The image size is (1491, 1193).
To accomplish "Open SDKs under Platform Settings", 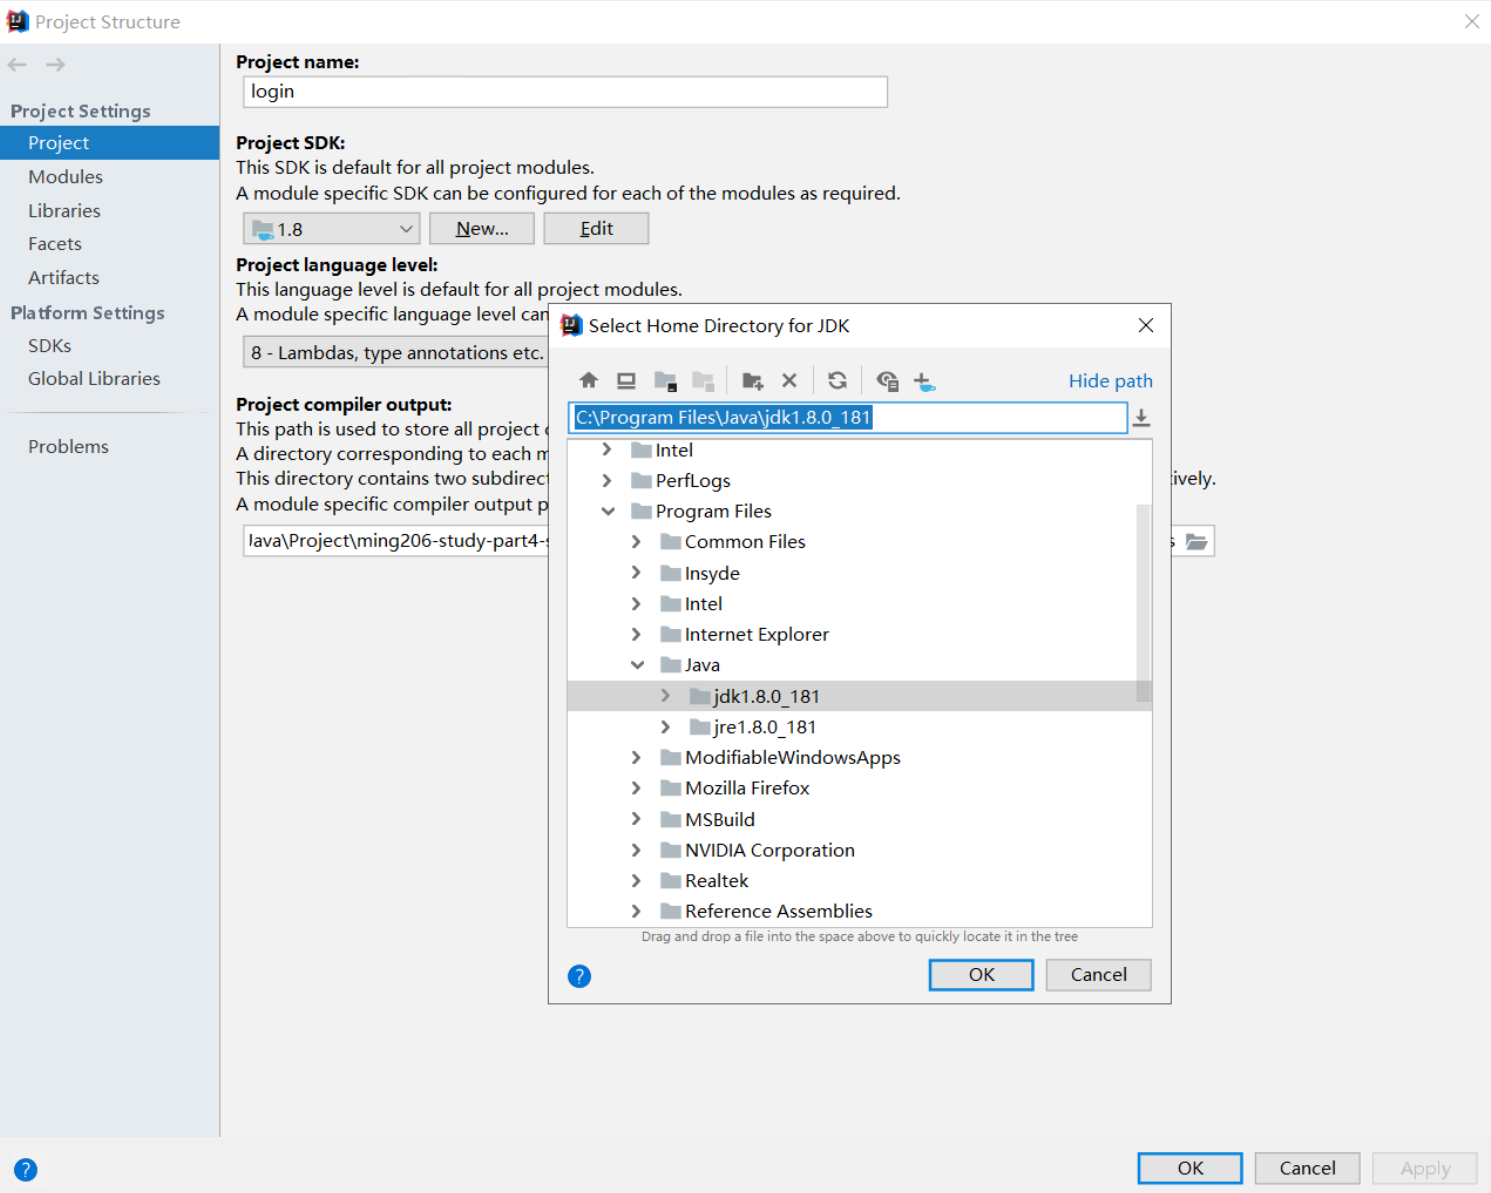I will click(x=49, y=346).
